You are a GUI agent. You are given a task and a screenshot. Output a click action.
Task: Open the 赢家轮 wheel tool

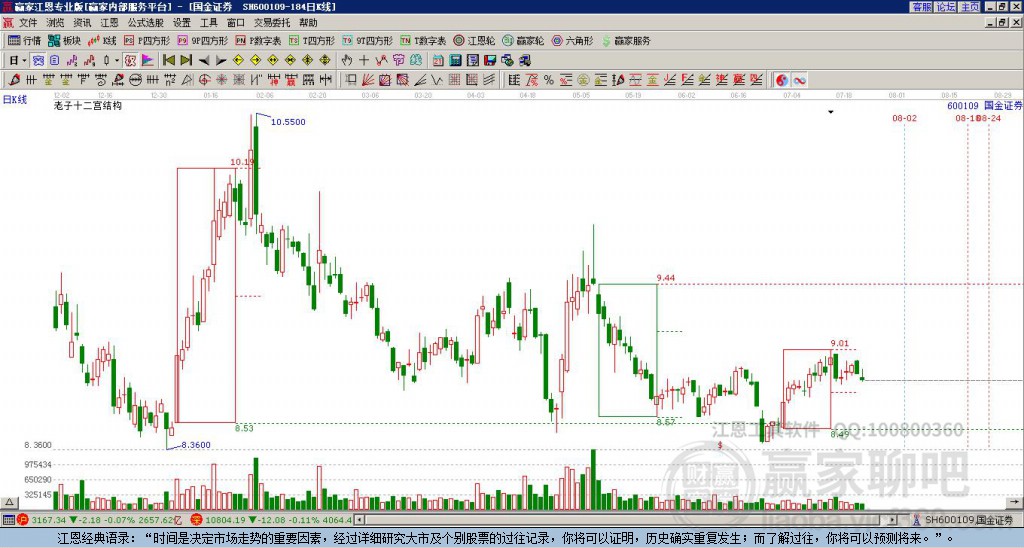coord(523,40)
